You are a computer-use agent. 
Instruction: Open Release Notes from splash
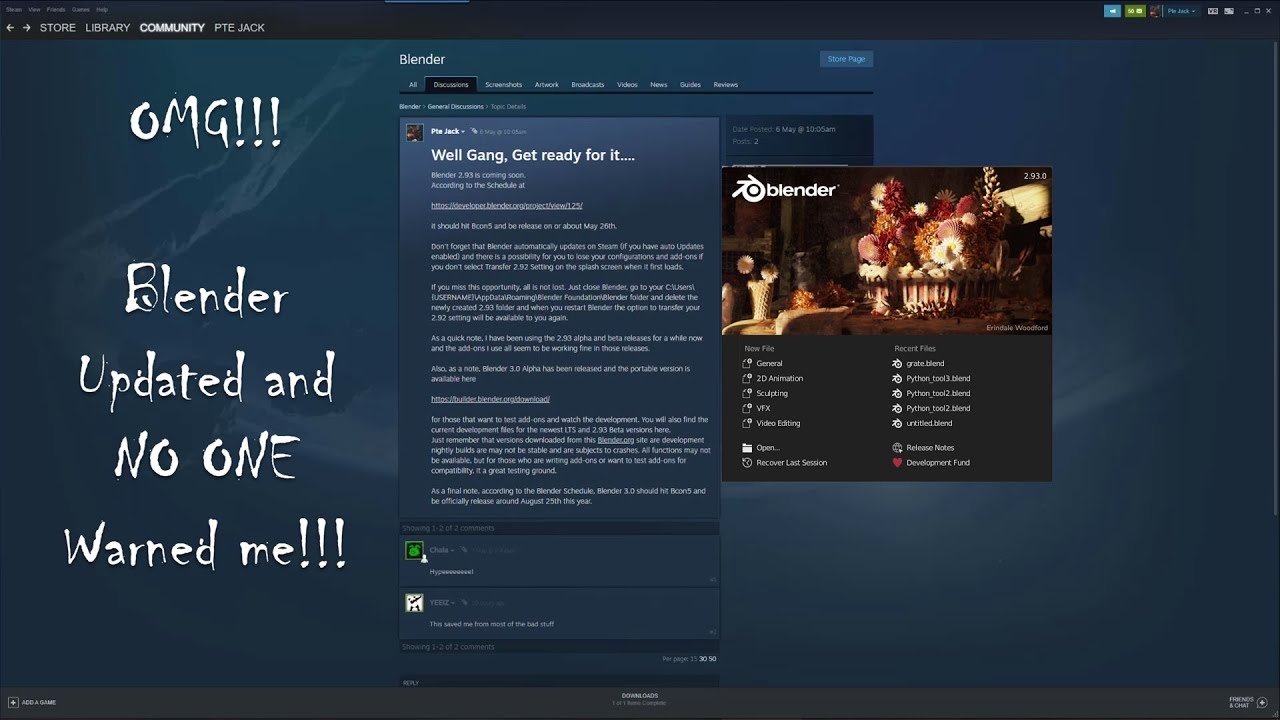923,448
